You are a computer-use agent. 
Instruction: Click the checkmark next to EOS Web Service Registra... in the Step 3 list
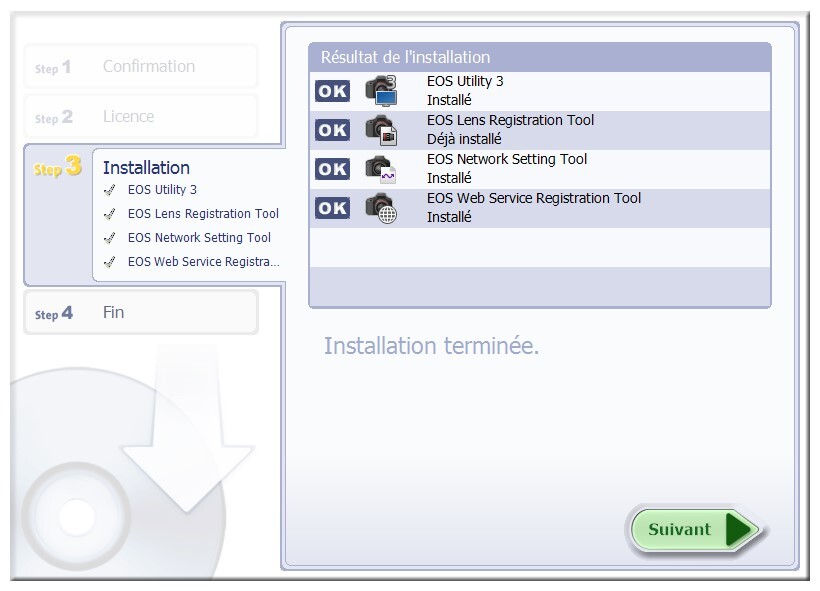(110, 262)
